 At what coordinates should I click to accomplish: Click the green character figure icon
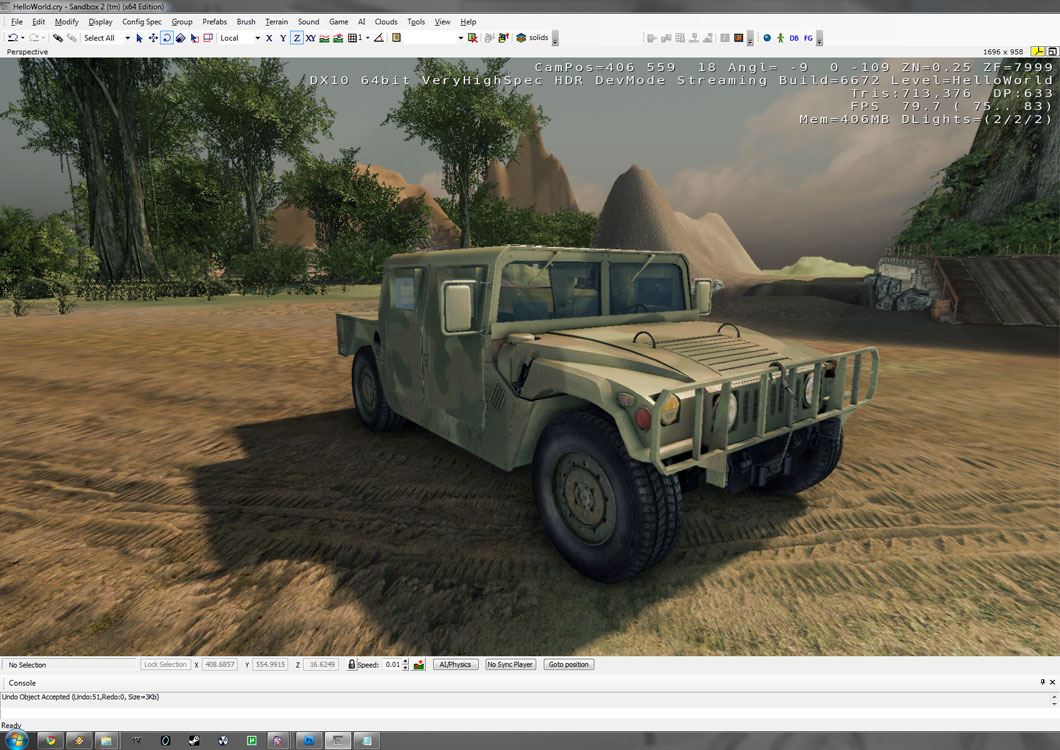[x=780, y=38]
